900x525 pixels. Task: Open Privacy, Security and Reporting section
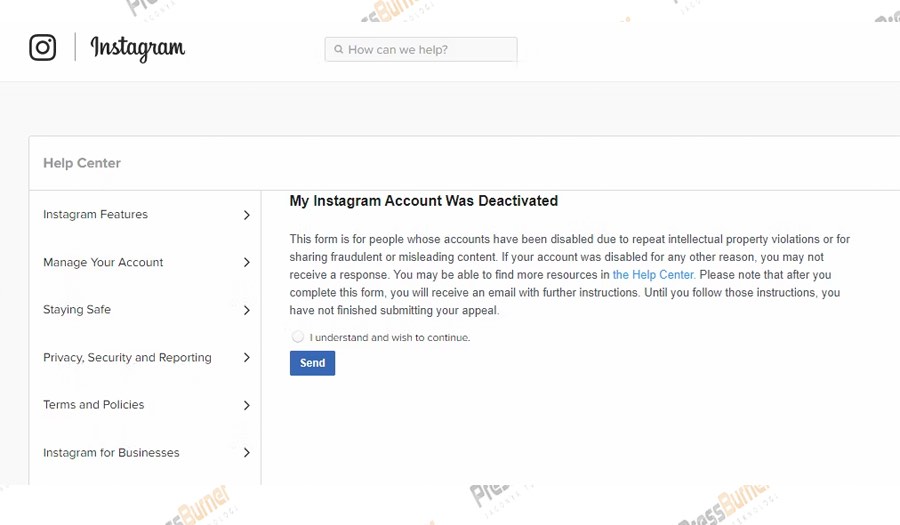(x=127, y=358)
